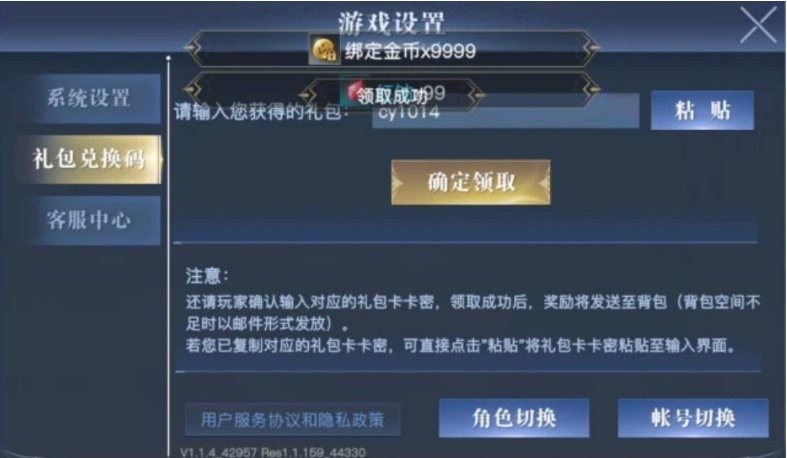This screenshot has width=787, height=458.
Task: Tap the 粘贴 paste button
Action: (x=702, y=110)
